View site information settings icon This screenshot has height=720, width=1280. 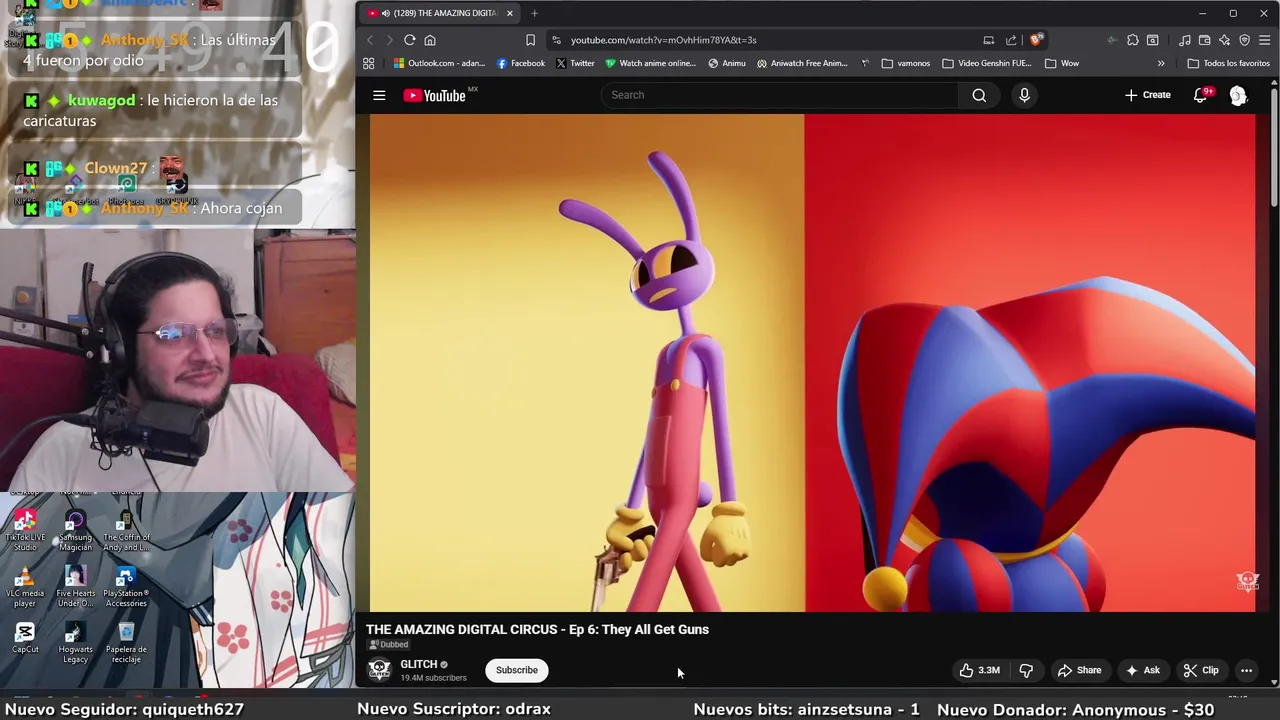pos(556,40)
